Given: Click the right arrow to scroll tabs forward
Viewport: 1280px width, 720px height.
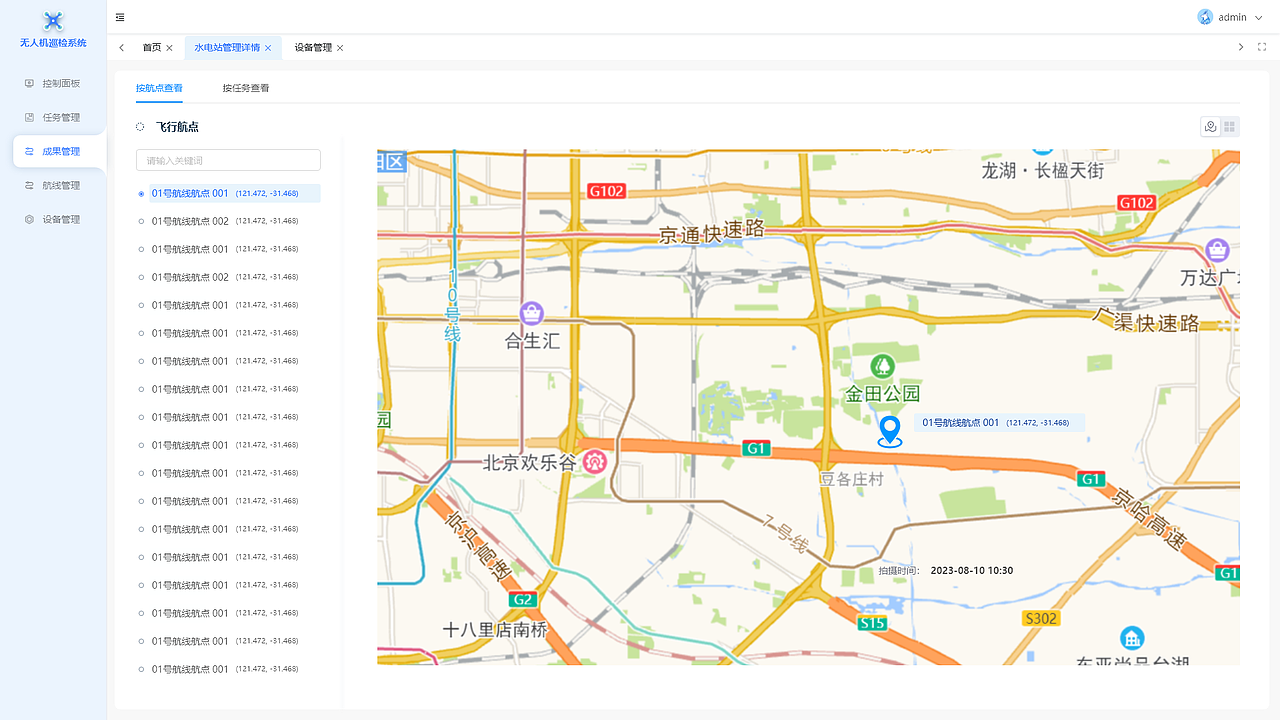Looking at the screenshot, I should tap(1241, 47).
